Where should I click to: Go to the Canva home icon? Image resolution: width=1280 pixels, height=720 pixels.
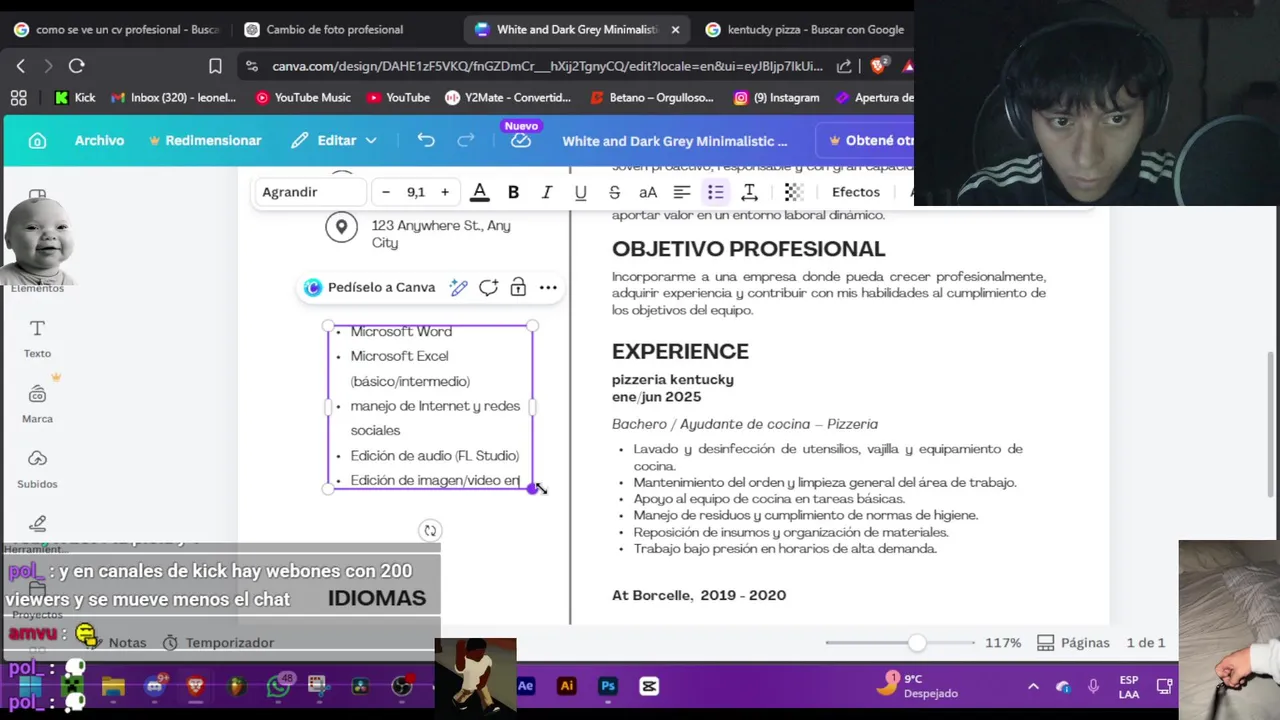click(37, 141)
